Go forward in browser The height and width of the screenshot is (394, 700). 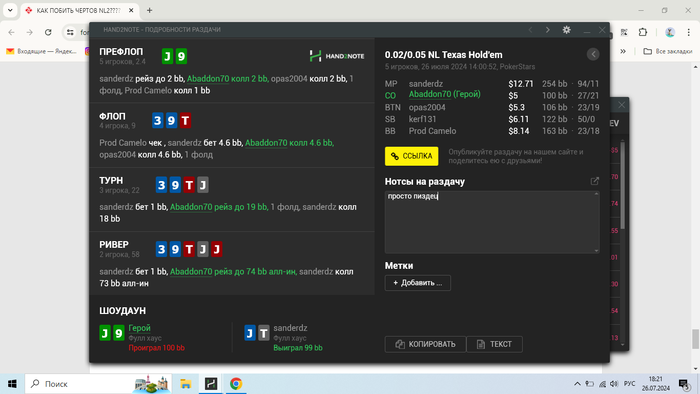pyautogui.click(x=29, y=32)
